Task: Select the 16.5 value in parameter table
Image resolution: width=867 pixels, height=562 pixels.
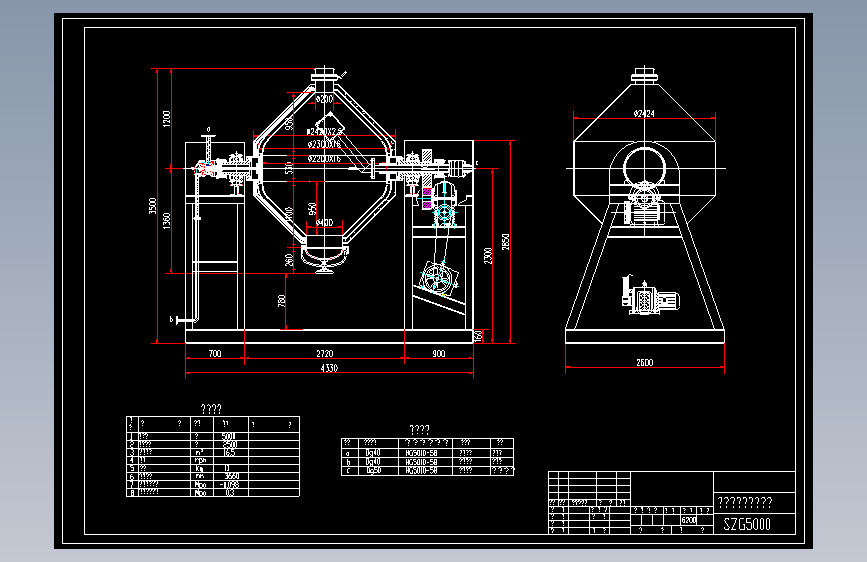Action: (x=229, y=452)
